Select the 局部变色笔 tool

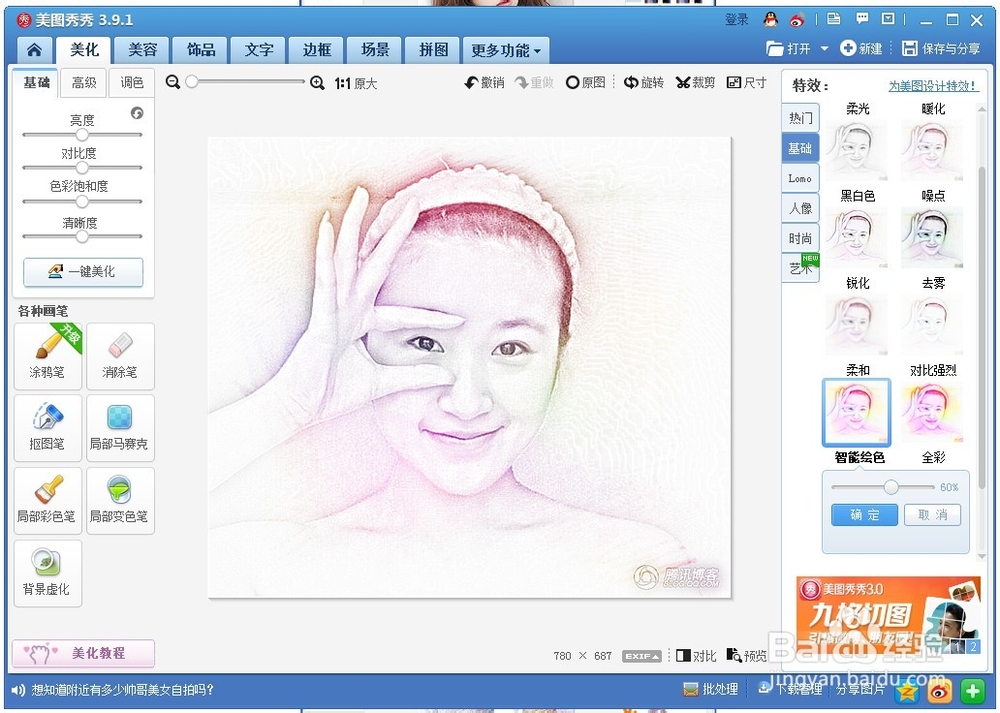[120, 501]
